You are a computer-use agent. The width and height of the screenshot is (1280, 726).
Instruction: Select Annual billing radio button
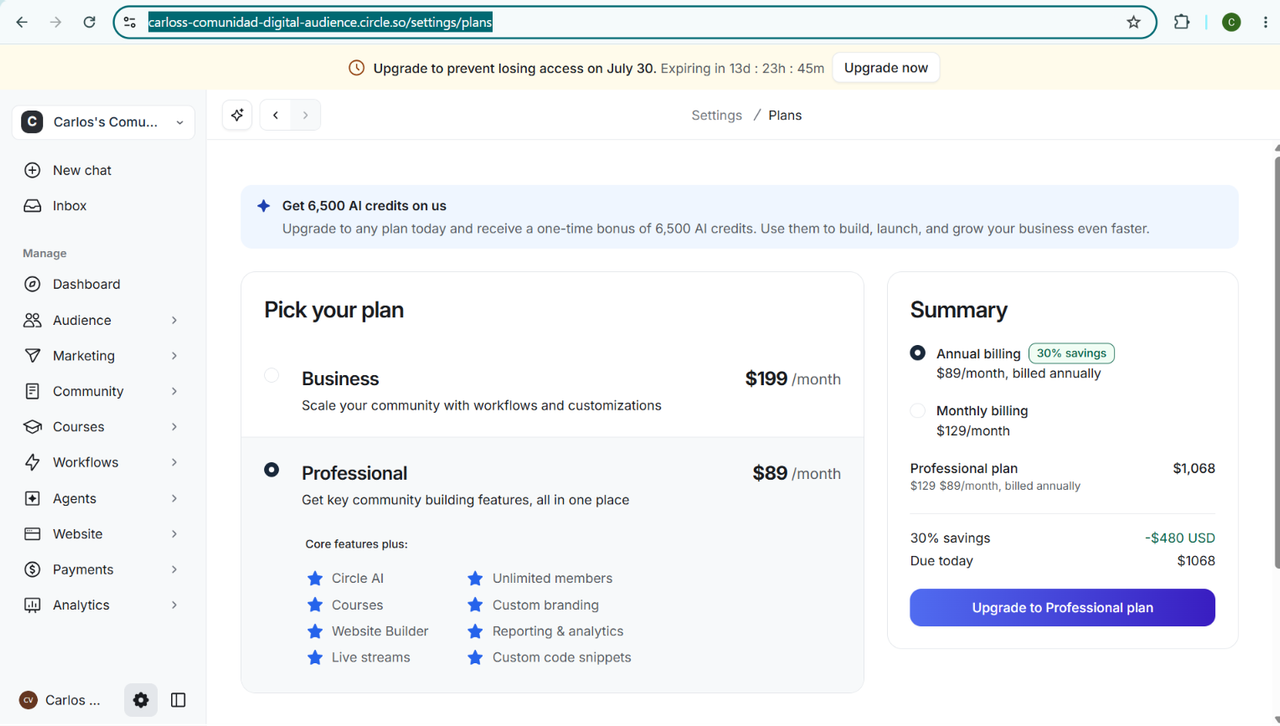click(x=918, y=353)
